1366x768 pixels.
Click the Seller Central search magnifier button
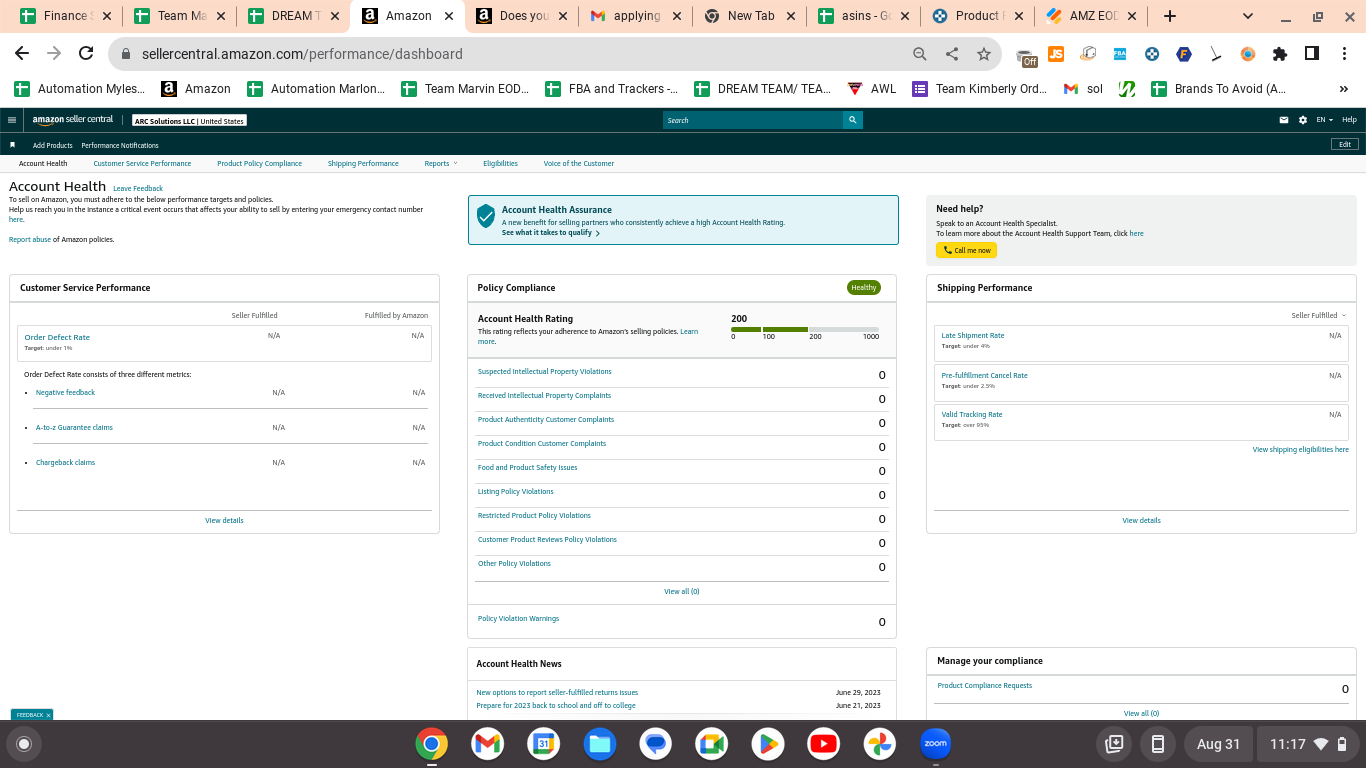pyautogui.click(x=853, y=120)
